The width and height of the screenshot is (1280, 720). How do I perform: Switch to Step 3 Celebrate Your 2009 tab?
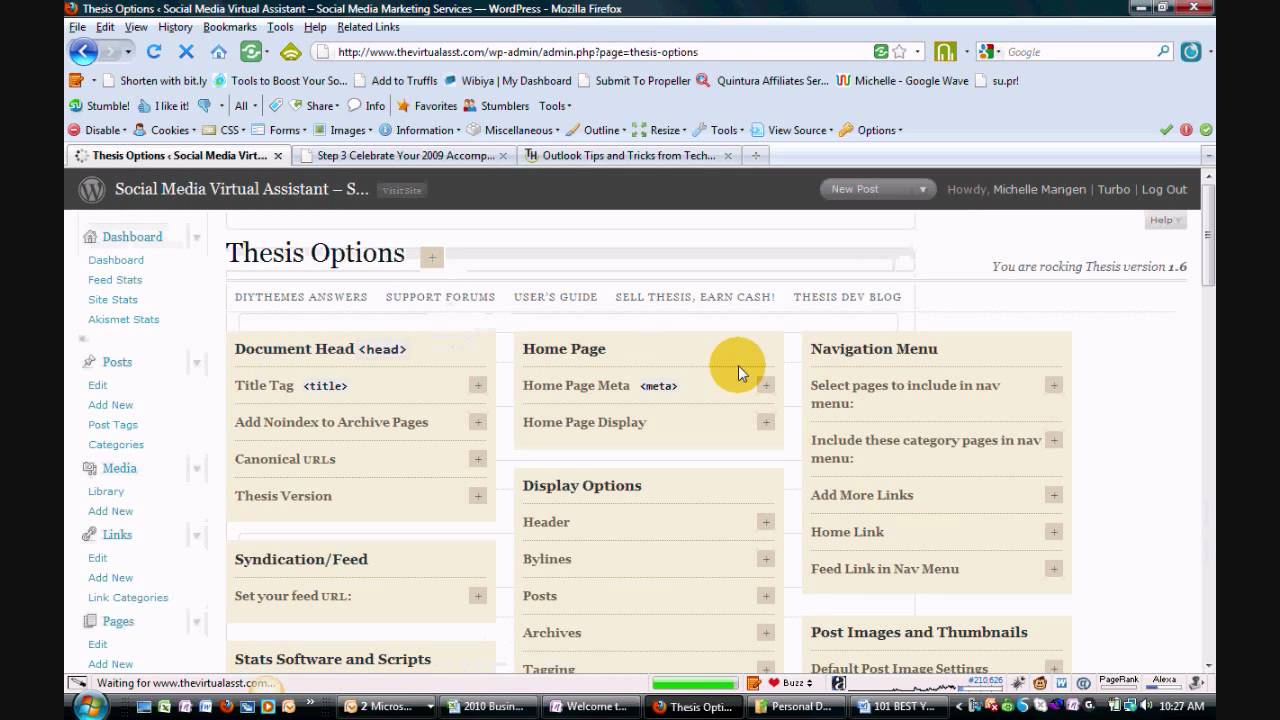pos(405,156)
